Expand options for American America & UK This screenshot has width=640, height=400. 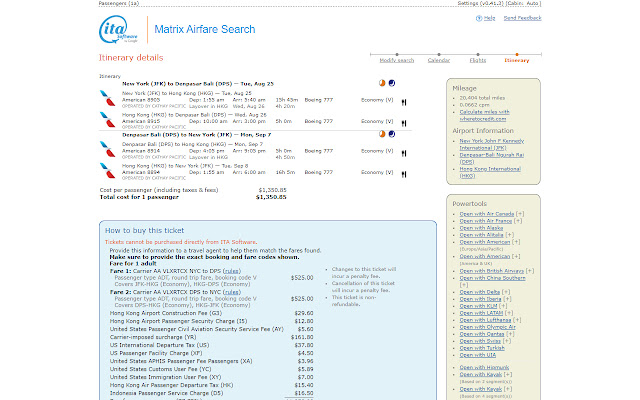[x=516, y=256]
